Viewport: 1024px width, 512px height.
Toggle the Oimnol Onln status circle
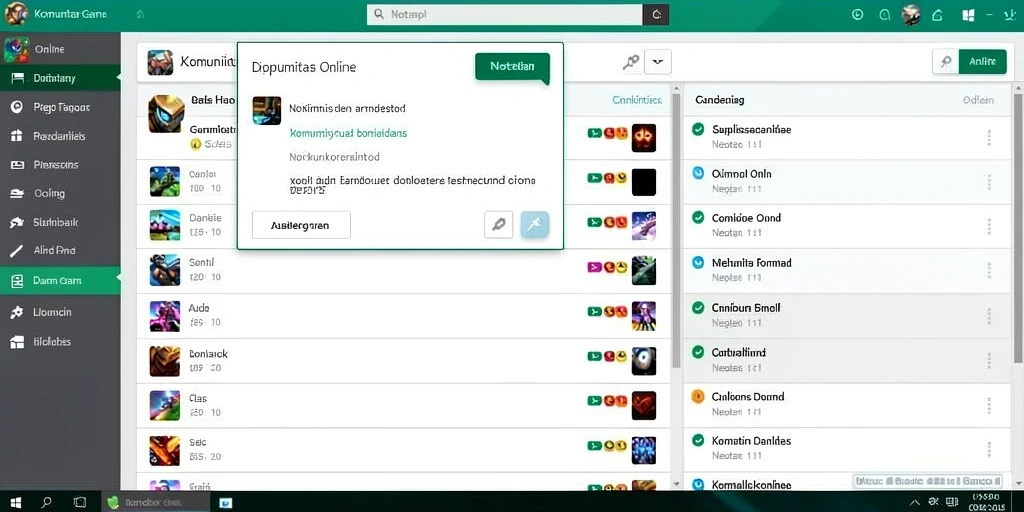698,173
